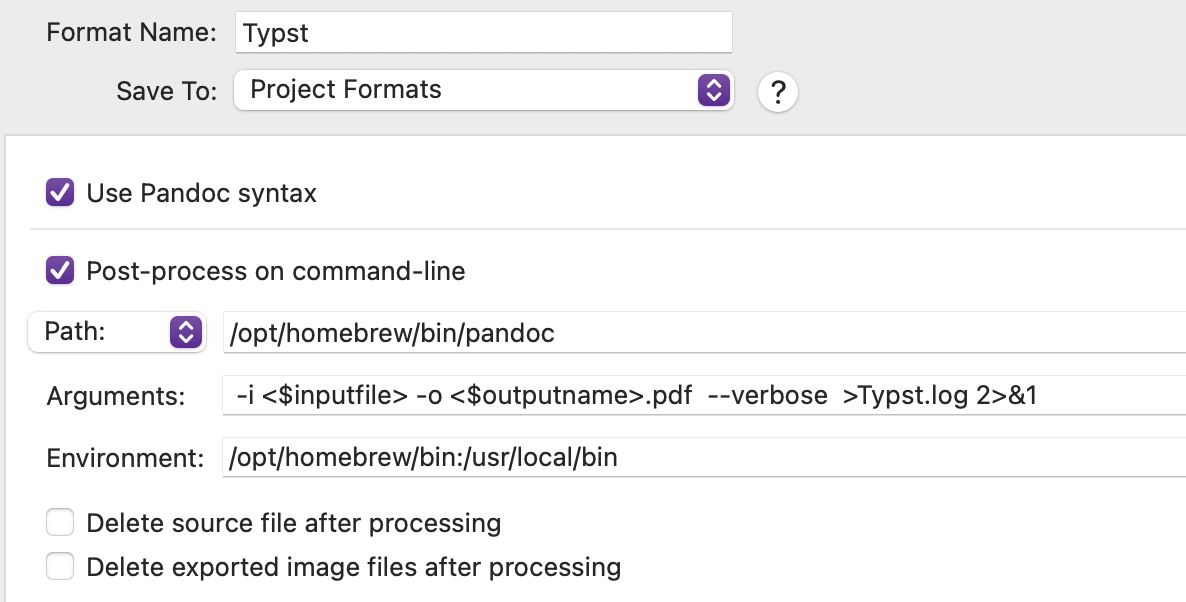The width and height of the screenshot is (1186, 602).
Task: Click the Environment label
Action: pyautogui.click(x=125, y=459)
